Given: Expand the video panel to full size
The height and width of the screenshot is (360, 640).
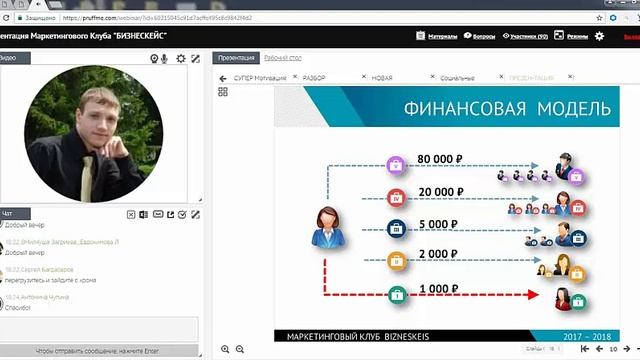Looking at the screenshot, I should [196, 58].
